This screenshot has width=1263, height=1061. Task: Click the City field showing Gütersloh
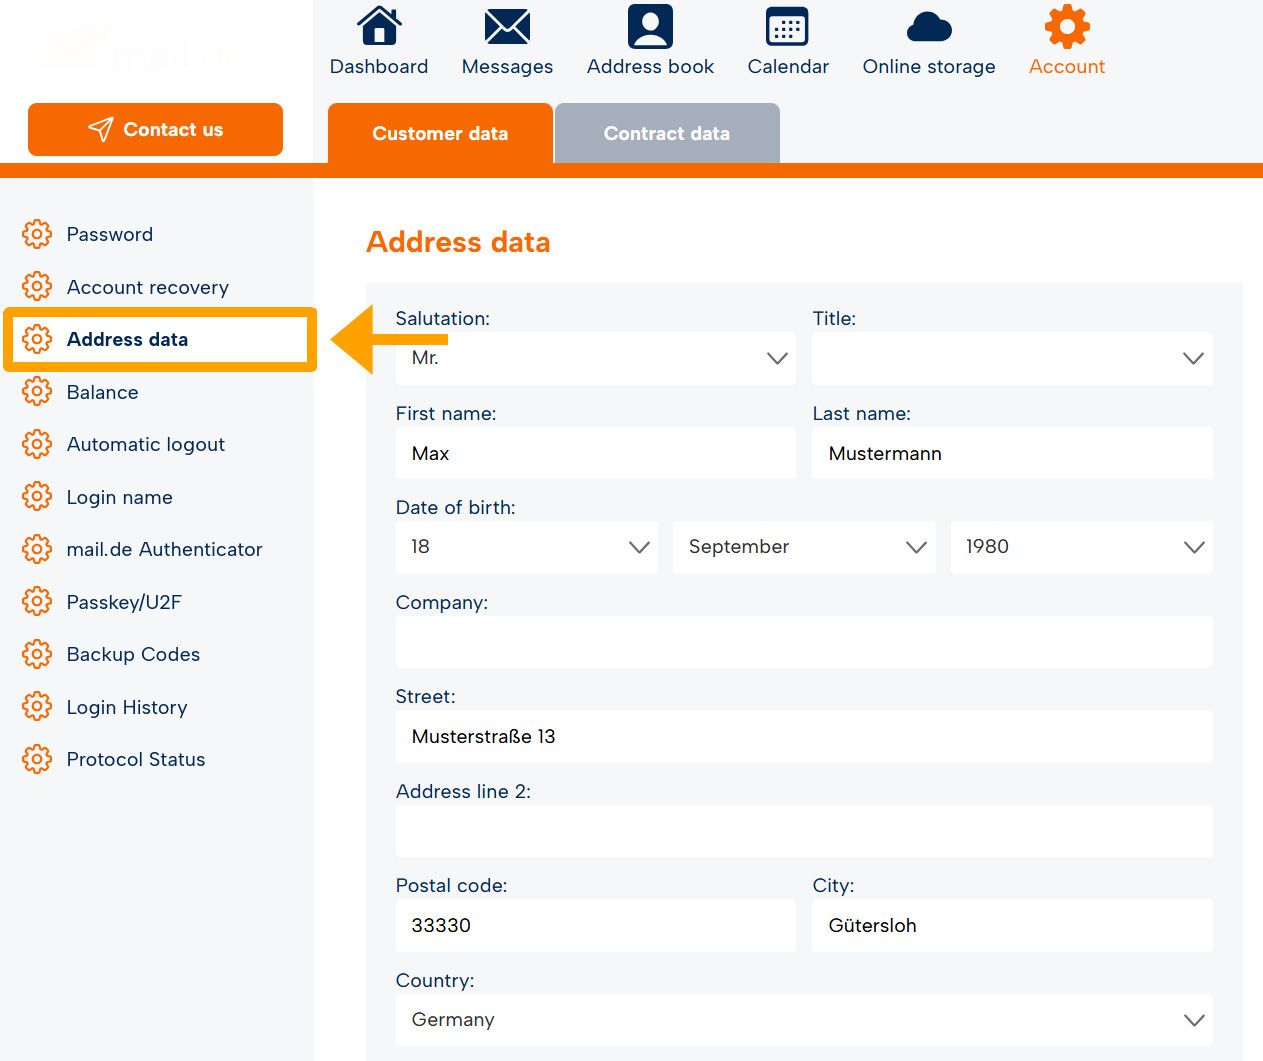coord(1012,925)
